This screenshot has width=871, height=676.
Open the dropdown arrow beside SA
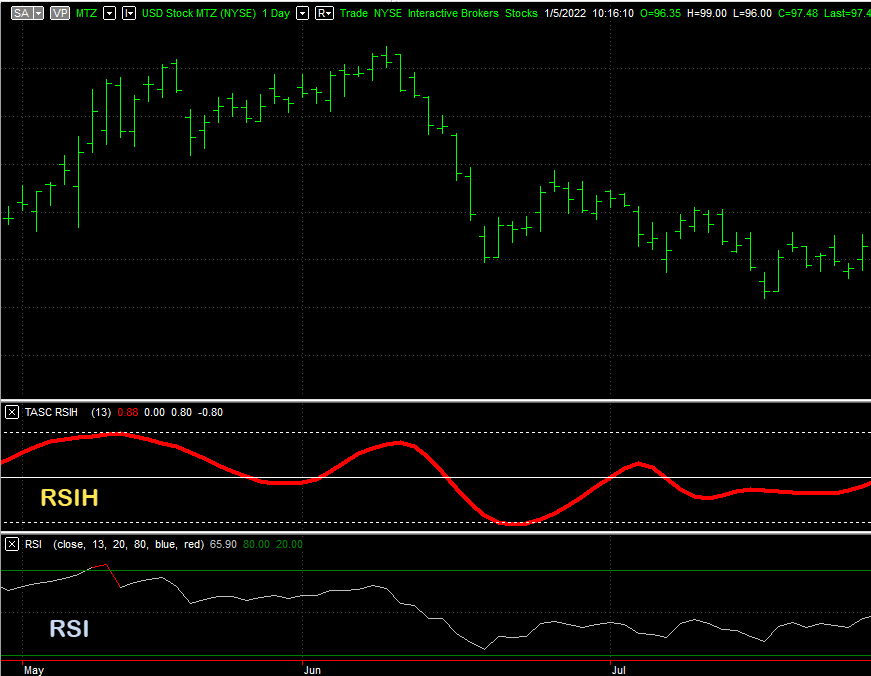38,13
